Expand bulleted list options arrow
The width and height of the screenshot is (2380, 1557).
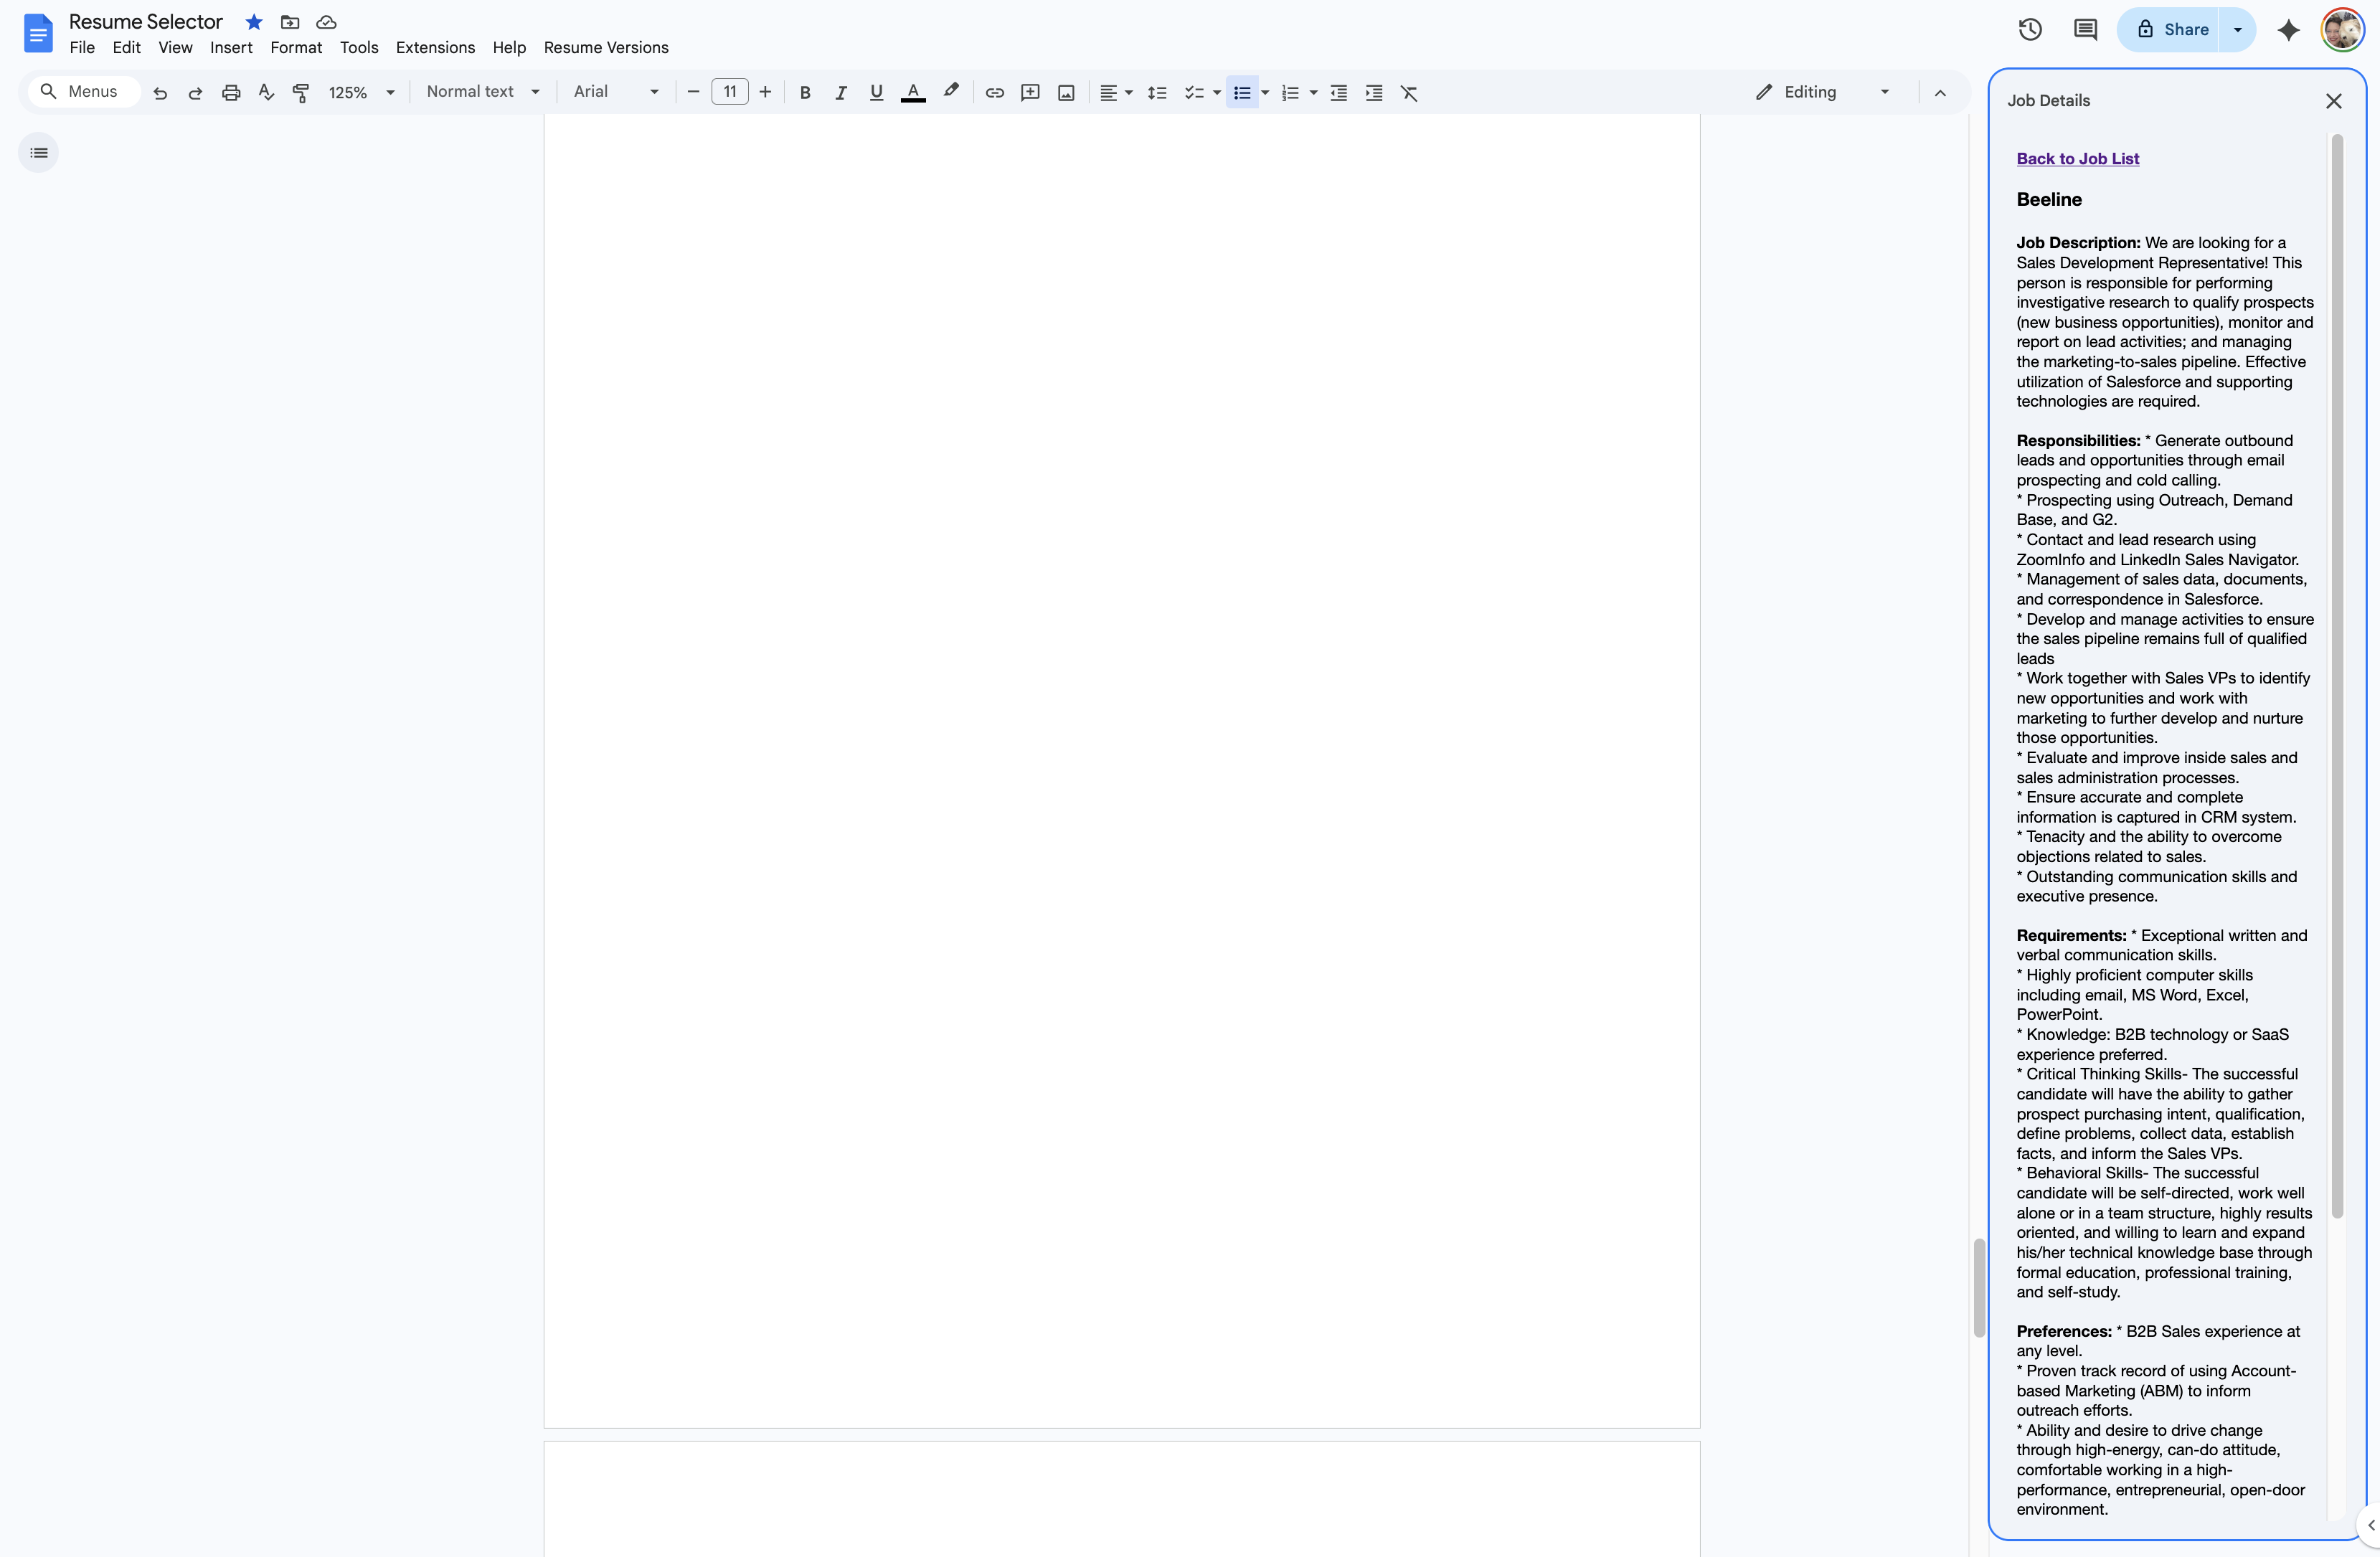[1265, 93]
